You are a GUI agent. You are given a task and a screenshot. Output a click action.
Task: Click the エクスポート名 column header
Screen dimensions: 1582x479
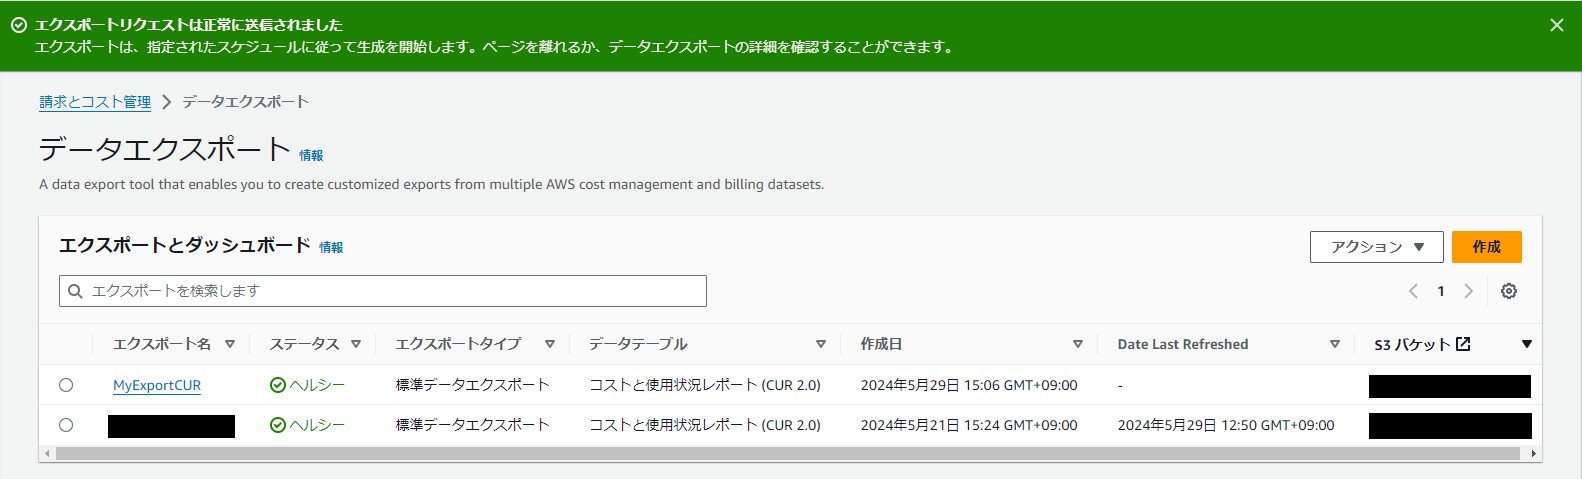tap(162, 344)
